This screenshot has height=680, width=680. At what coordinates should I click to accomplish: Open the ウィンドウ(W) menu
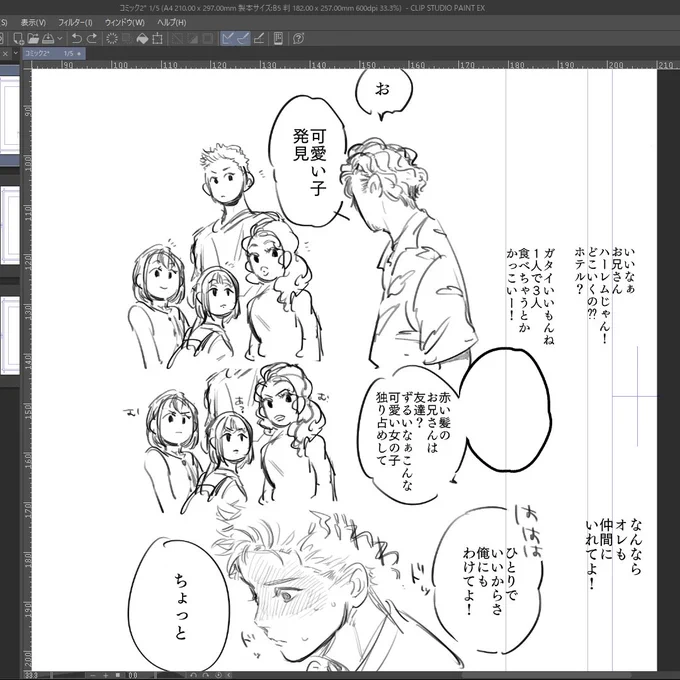(x=124, y=23)
